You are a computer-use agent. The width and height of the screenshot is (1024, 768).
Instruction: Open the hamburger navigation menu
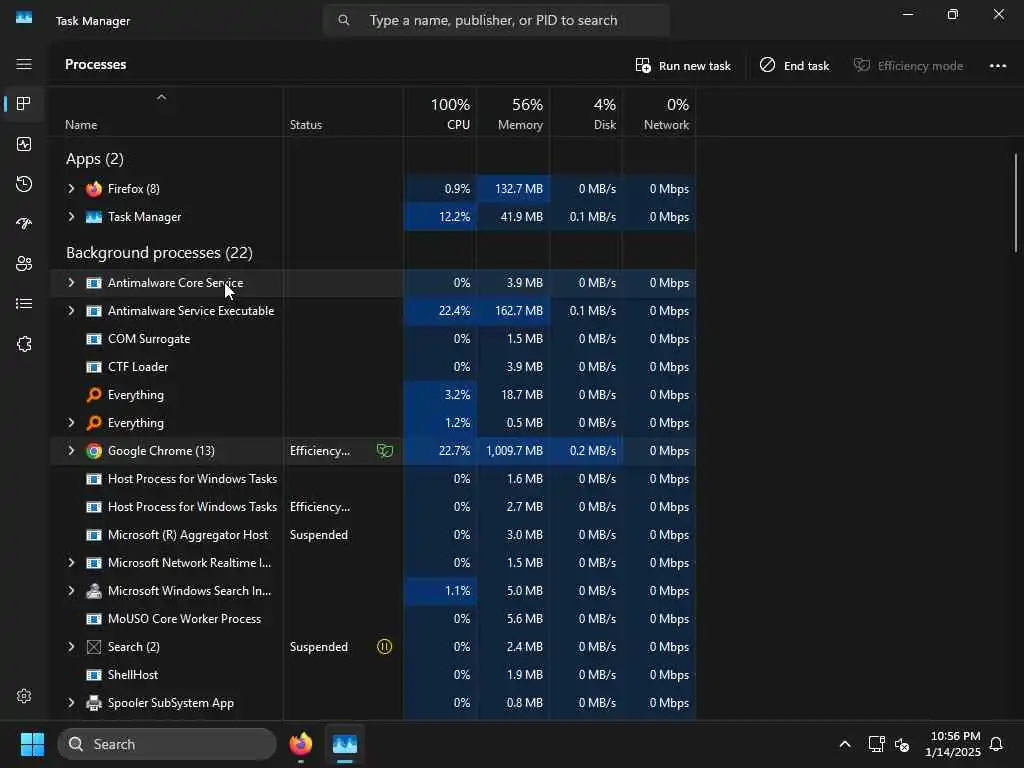click(24, 64)
